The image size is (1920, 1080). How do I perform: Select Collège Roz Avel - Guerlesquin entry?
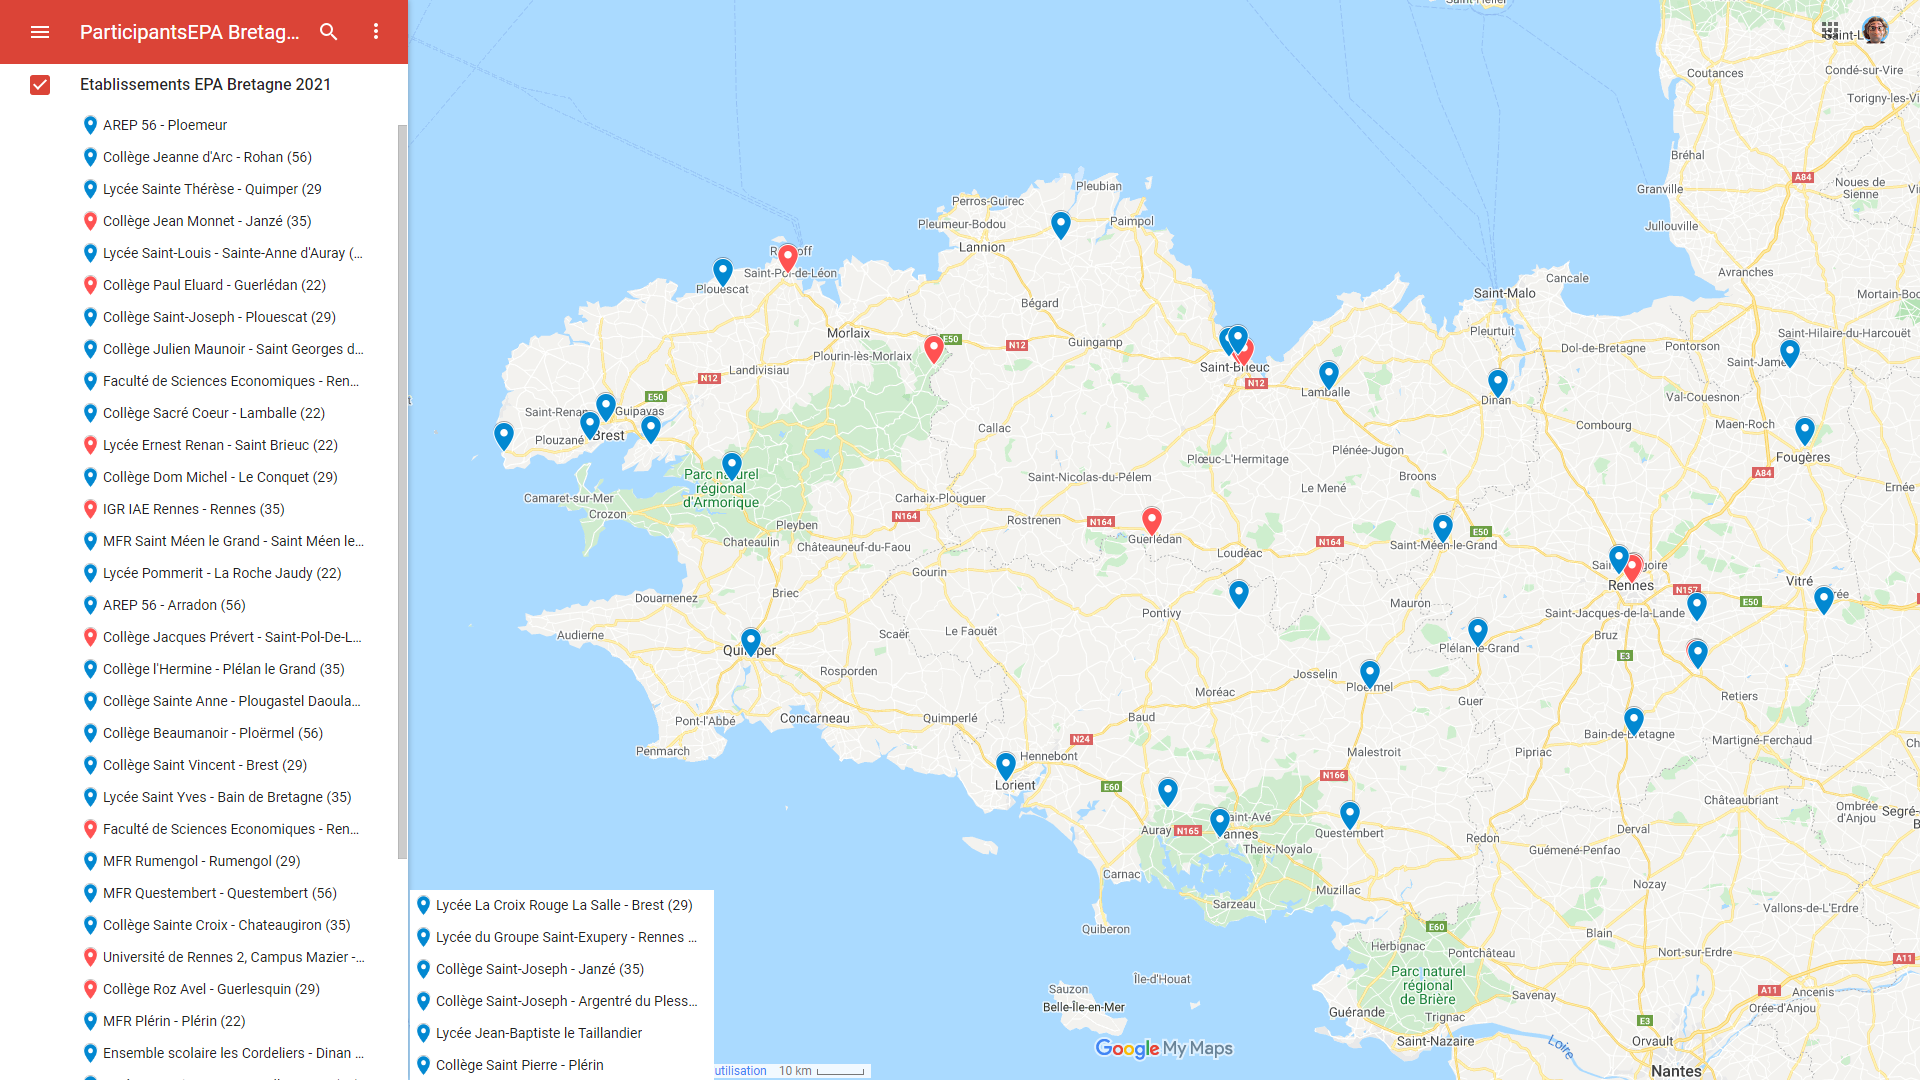click(211, 989)
